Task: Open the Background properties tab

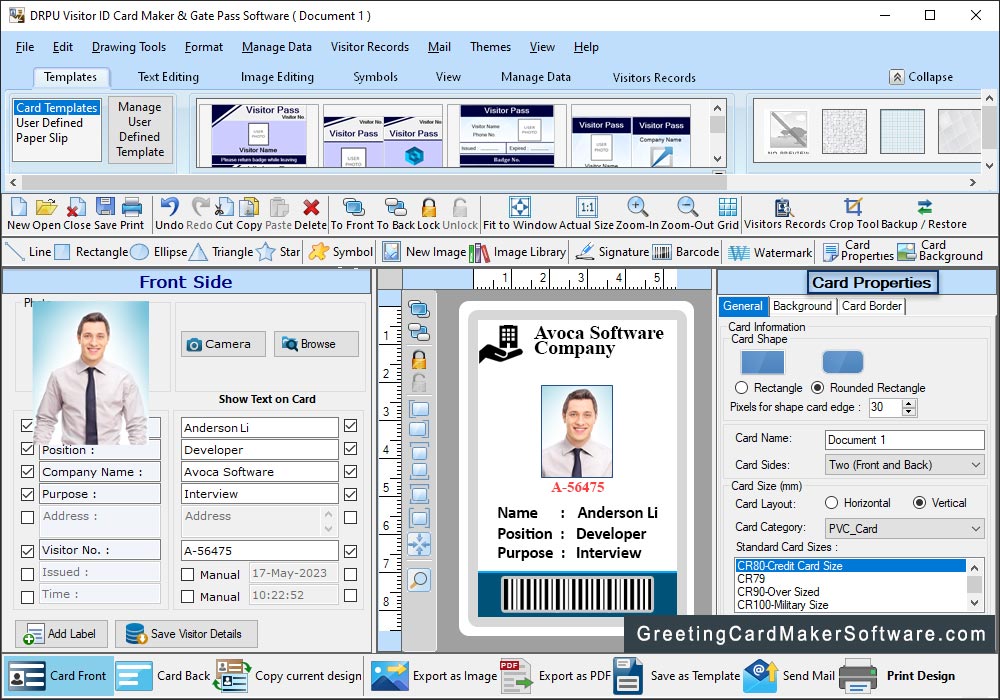Action: [x=802, y=306]
